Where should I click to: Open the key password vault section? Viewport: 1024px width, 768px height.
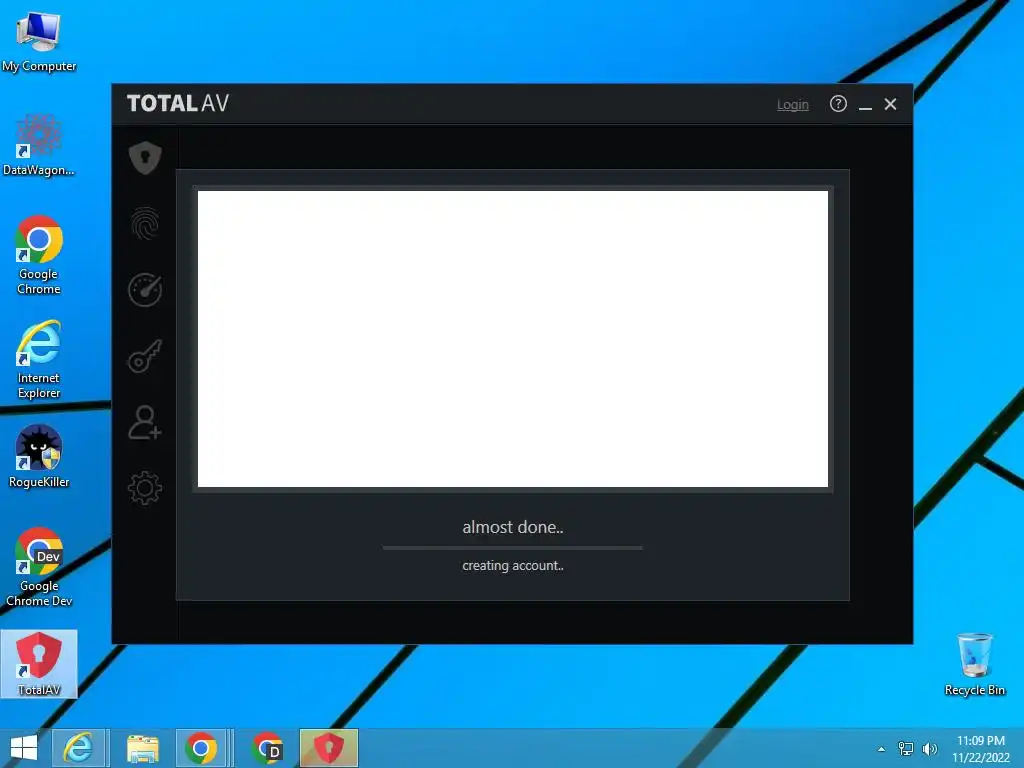(145, 356)
